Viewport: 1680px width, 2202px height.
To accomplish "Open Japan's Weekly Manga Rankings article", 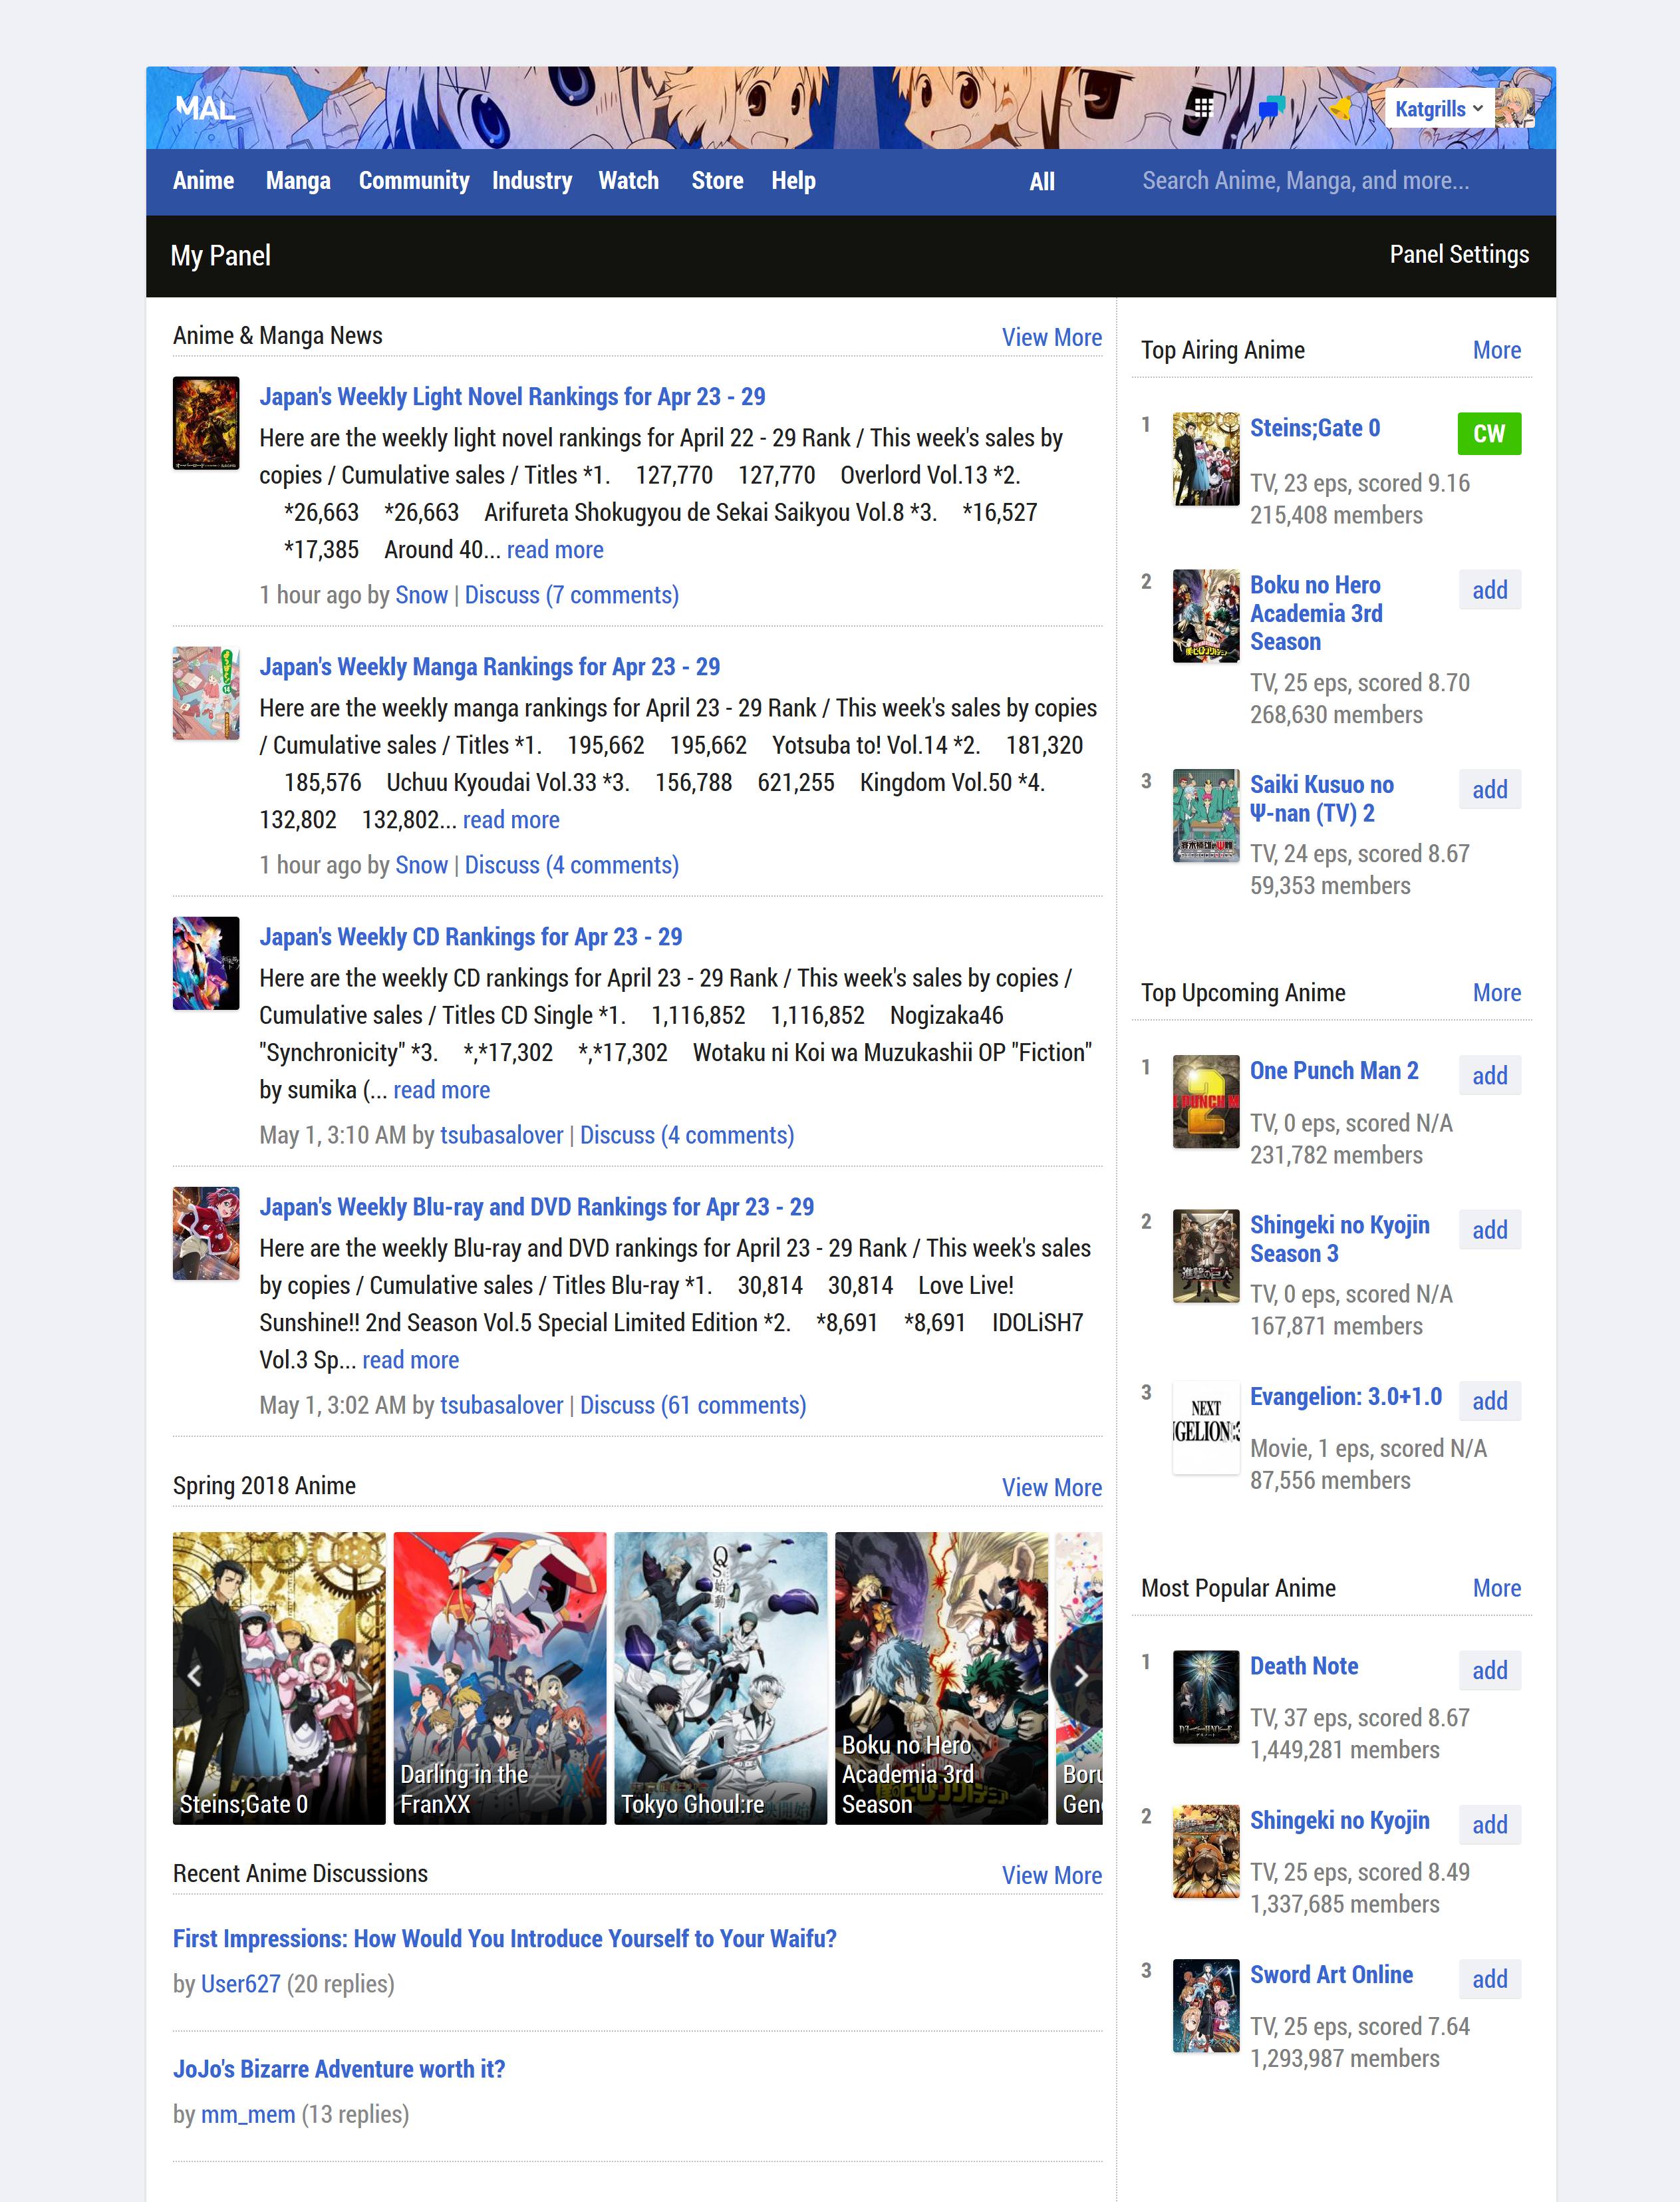I will 490,667.
